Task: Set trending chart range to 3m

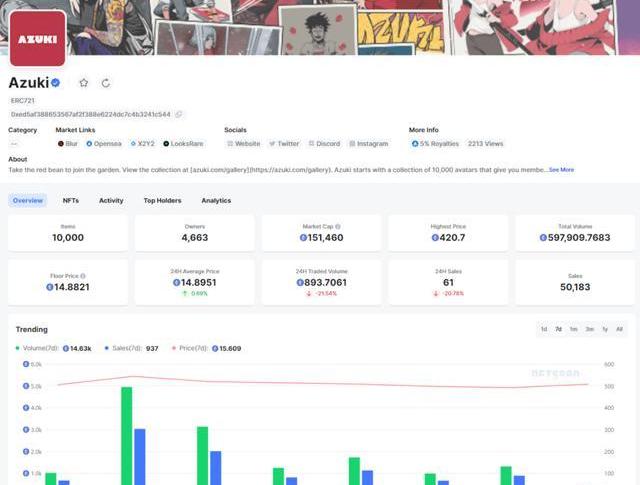Action: (x=589, y=329)
